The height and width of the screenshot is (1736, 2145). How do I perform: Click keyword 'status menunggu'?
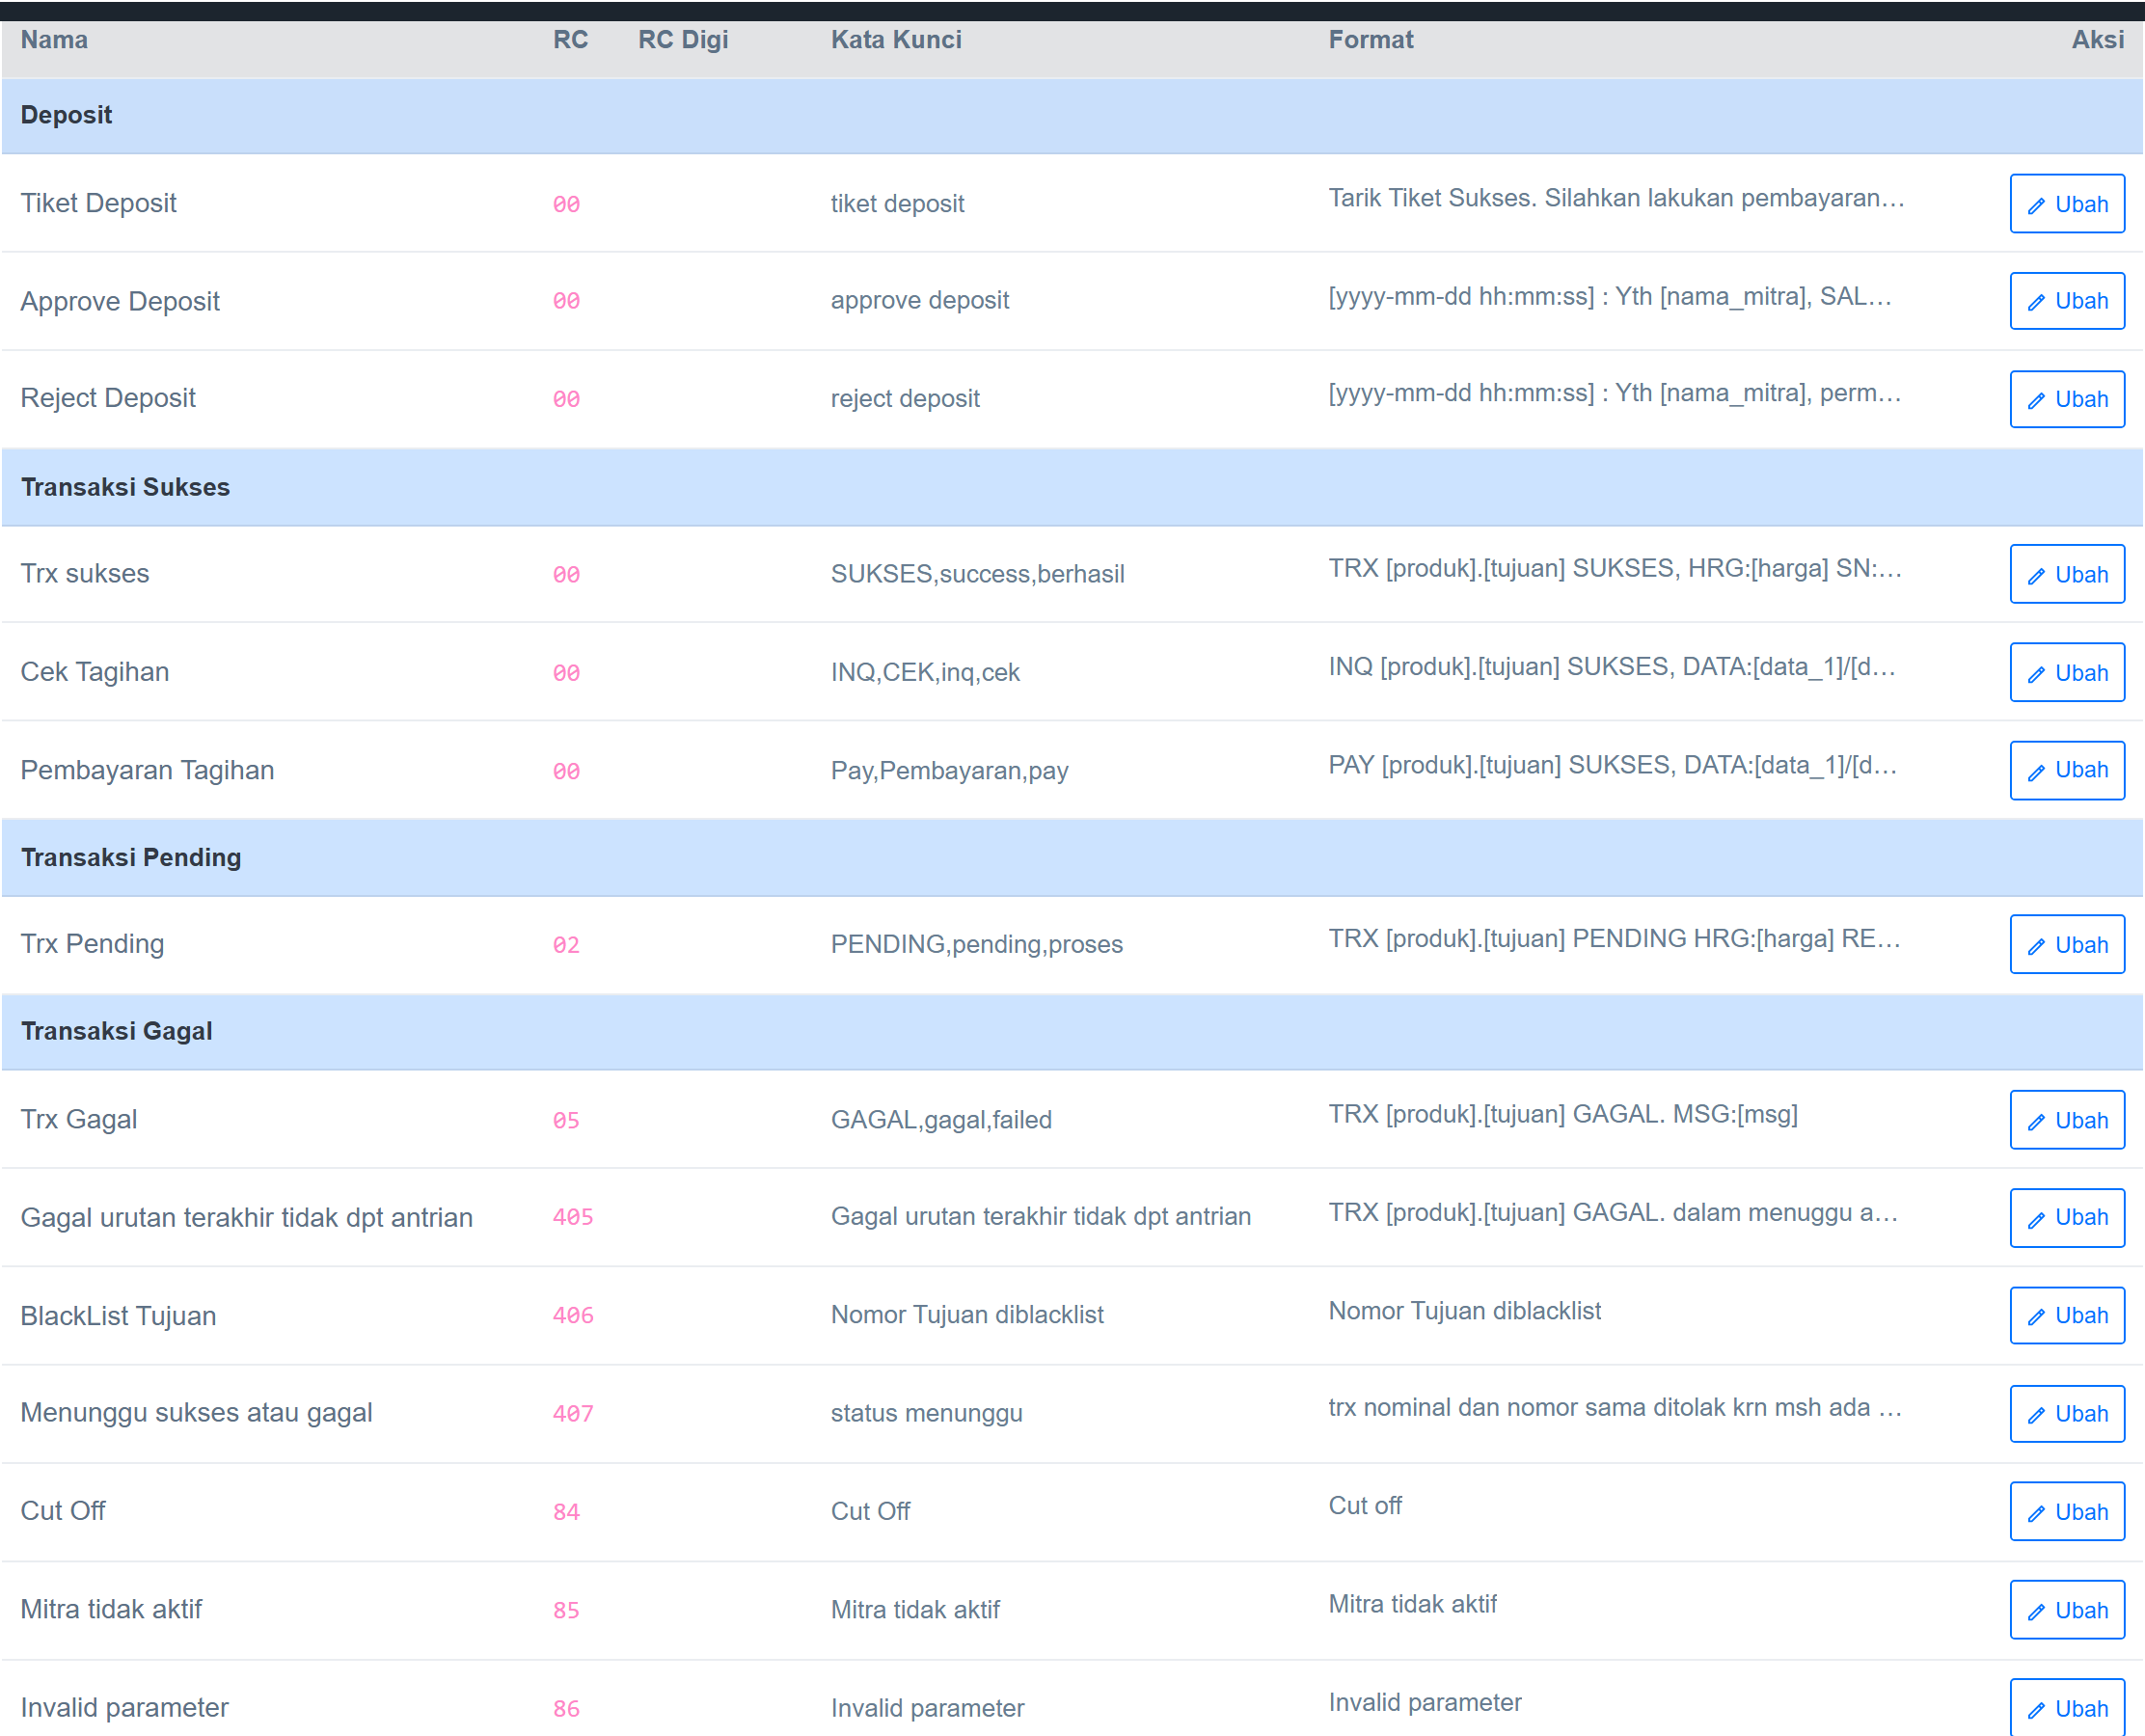coord(926,1413)
